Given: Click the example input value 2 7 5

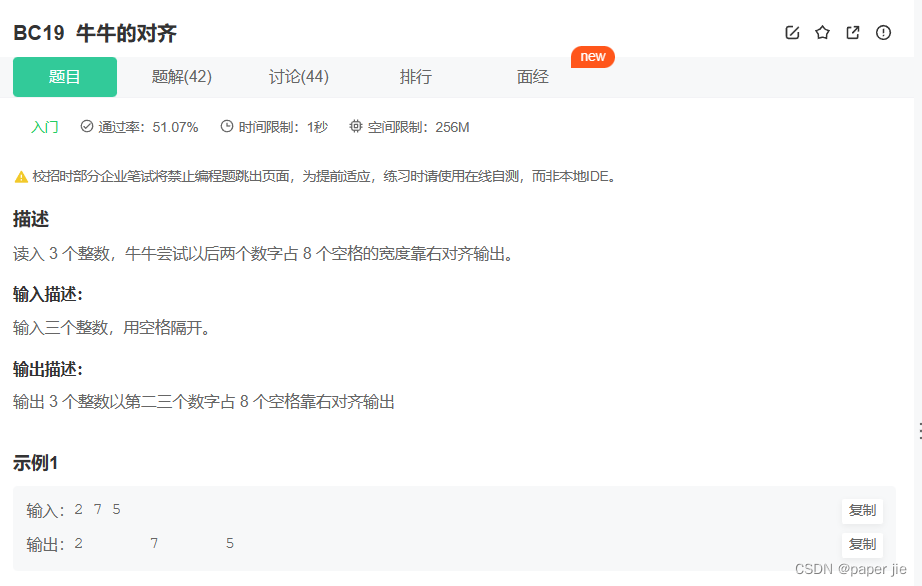Looking at the screenshot, I should click(x=98, y=510).
